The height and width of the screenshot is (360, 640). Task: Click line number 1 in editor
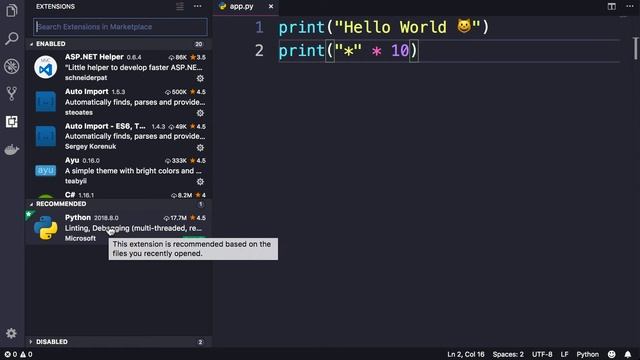[x=259, y=27]
